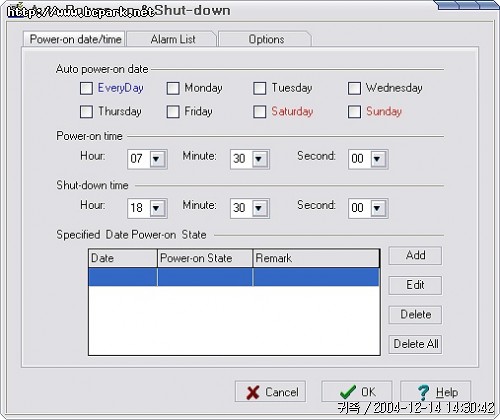Toggle the Wednesday checkbox

(x=354, y=88)
